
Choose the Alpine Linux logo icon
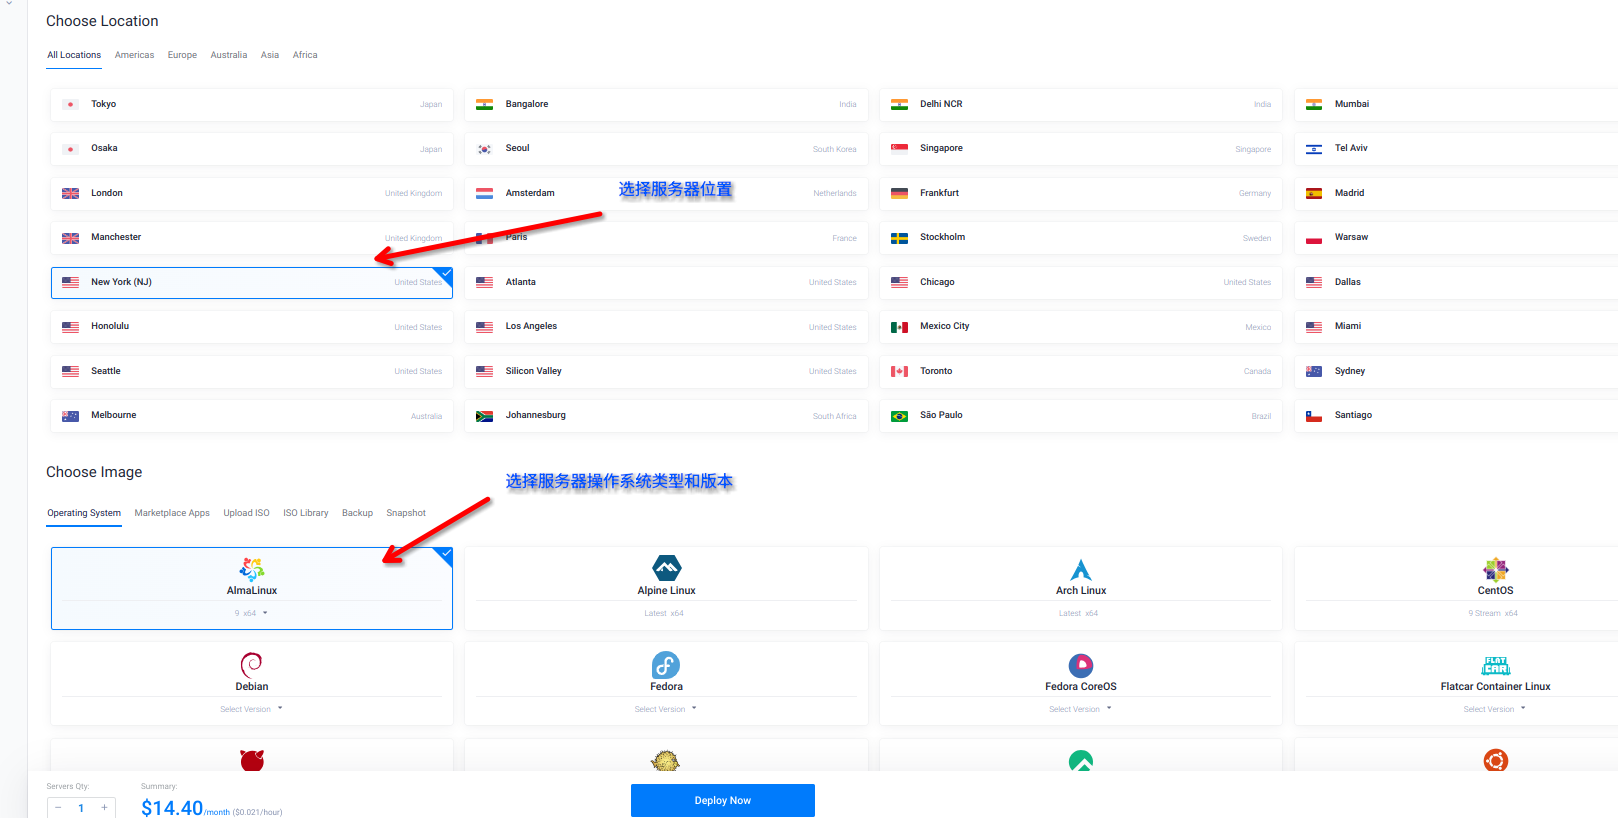[666, 568]
